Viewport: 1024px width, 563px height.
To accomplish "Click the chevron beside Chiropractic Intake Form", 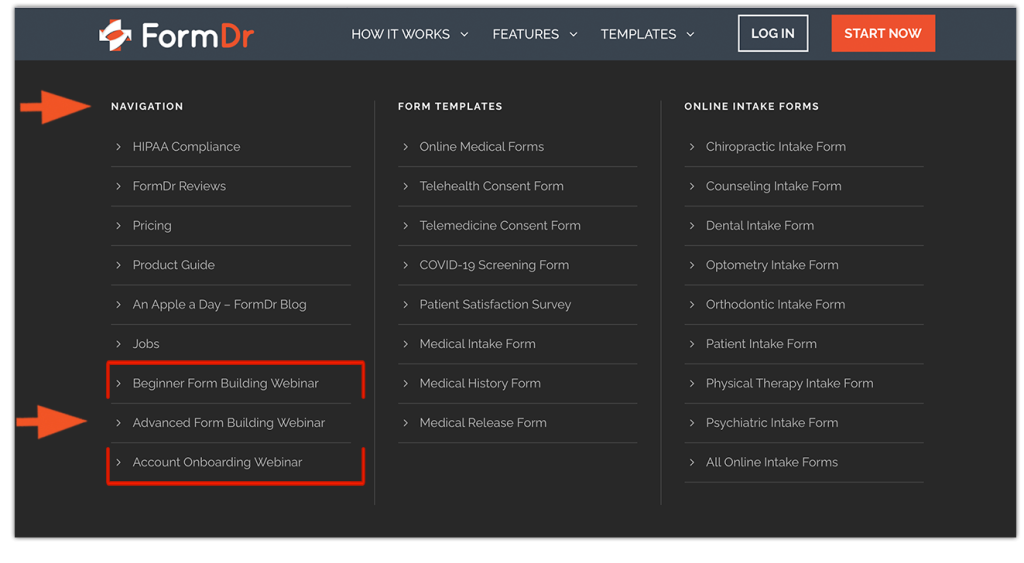I will pyautogui.click(x=692, y=147).
